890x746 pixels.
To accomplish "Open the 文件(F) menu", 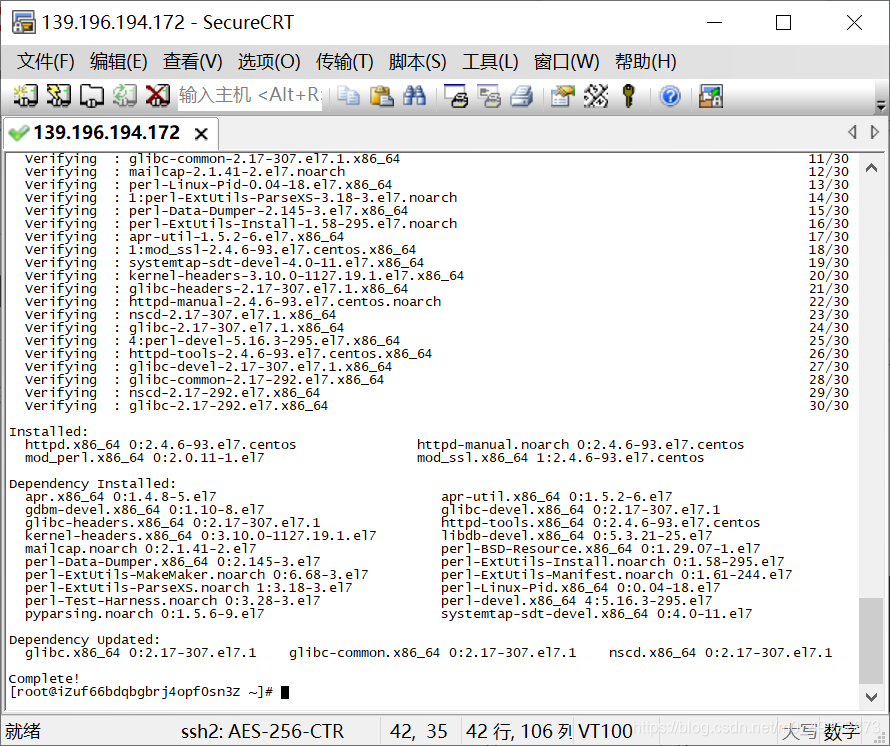I will point(45,61).
